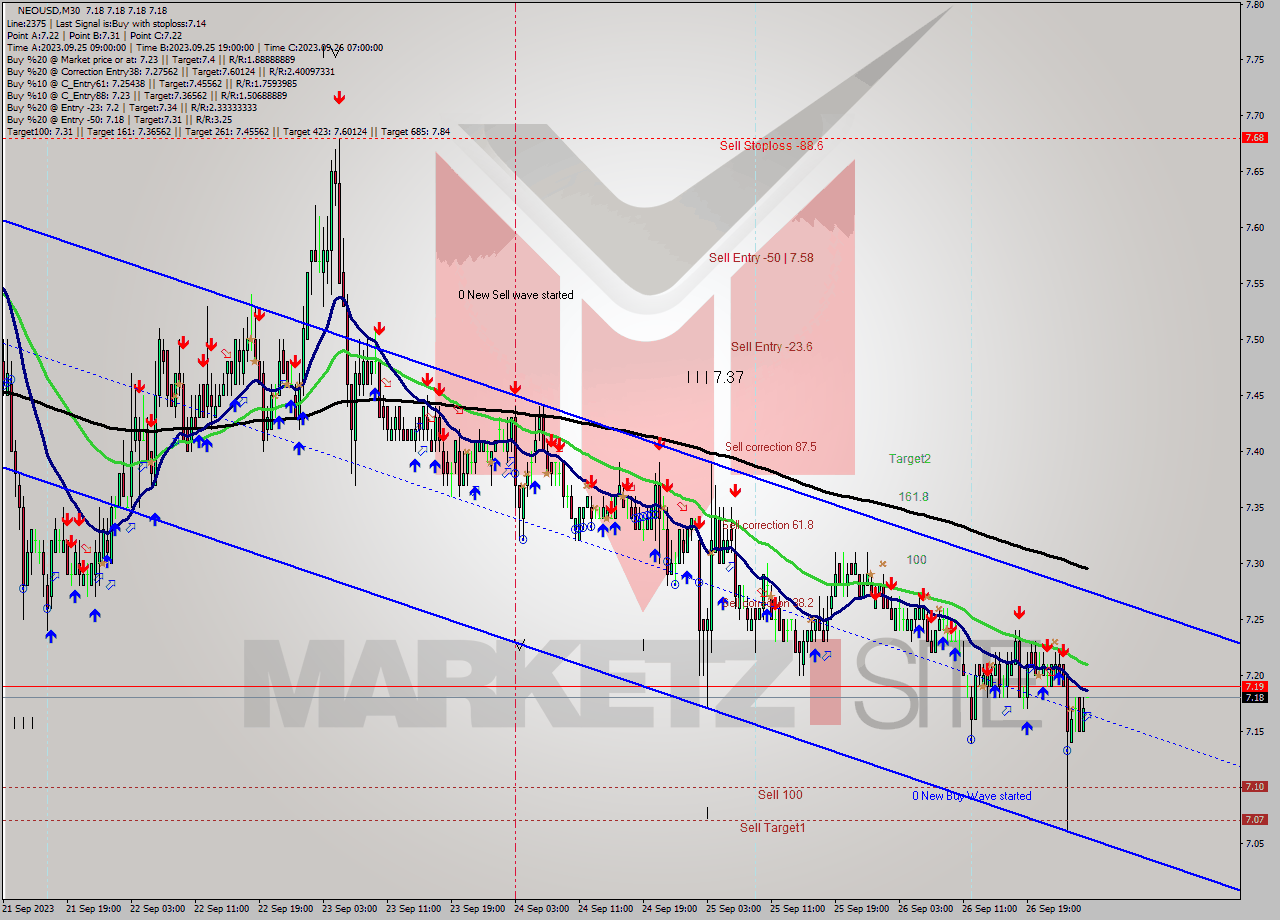The height and width of the screenshot is (920, 1280).
Task: Click the 7.50 price axis label
Action: 1255,340
